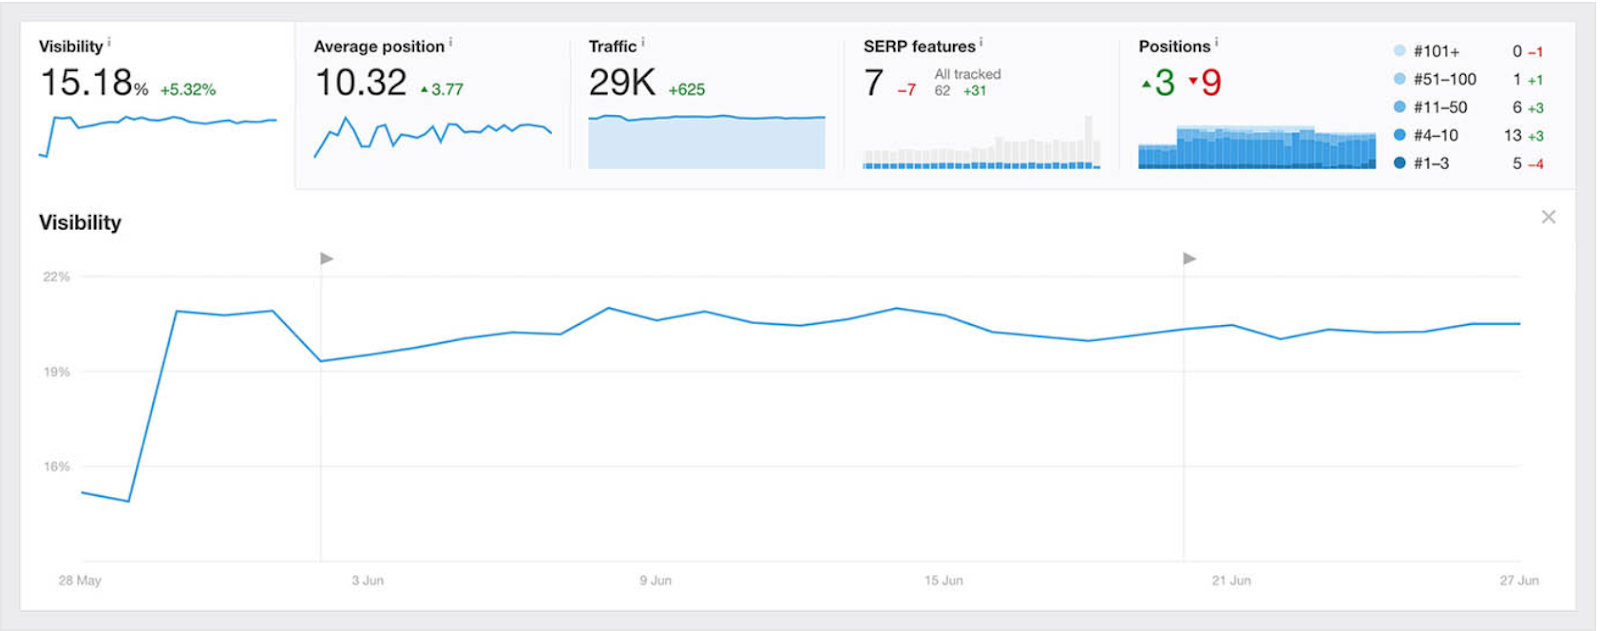
Task: Select the SERP features metric card
Action: point(982,104)
